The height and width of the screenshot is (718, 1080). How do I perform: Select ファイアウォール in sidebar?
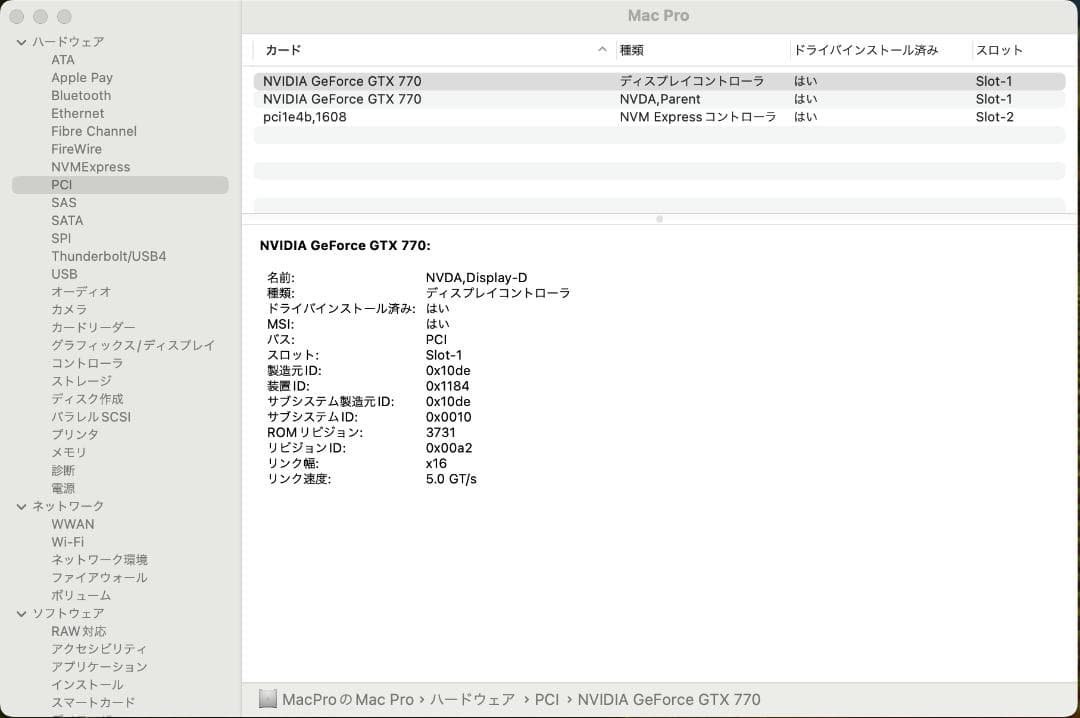99,577
